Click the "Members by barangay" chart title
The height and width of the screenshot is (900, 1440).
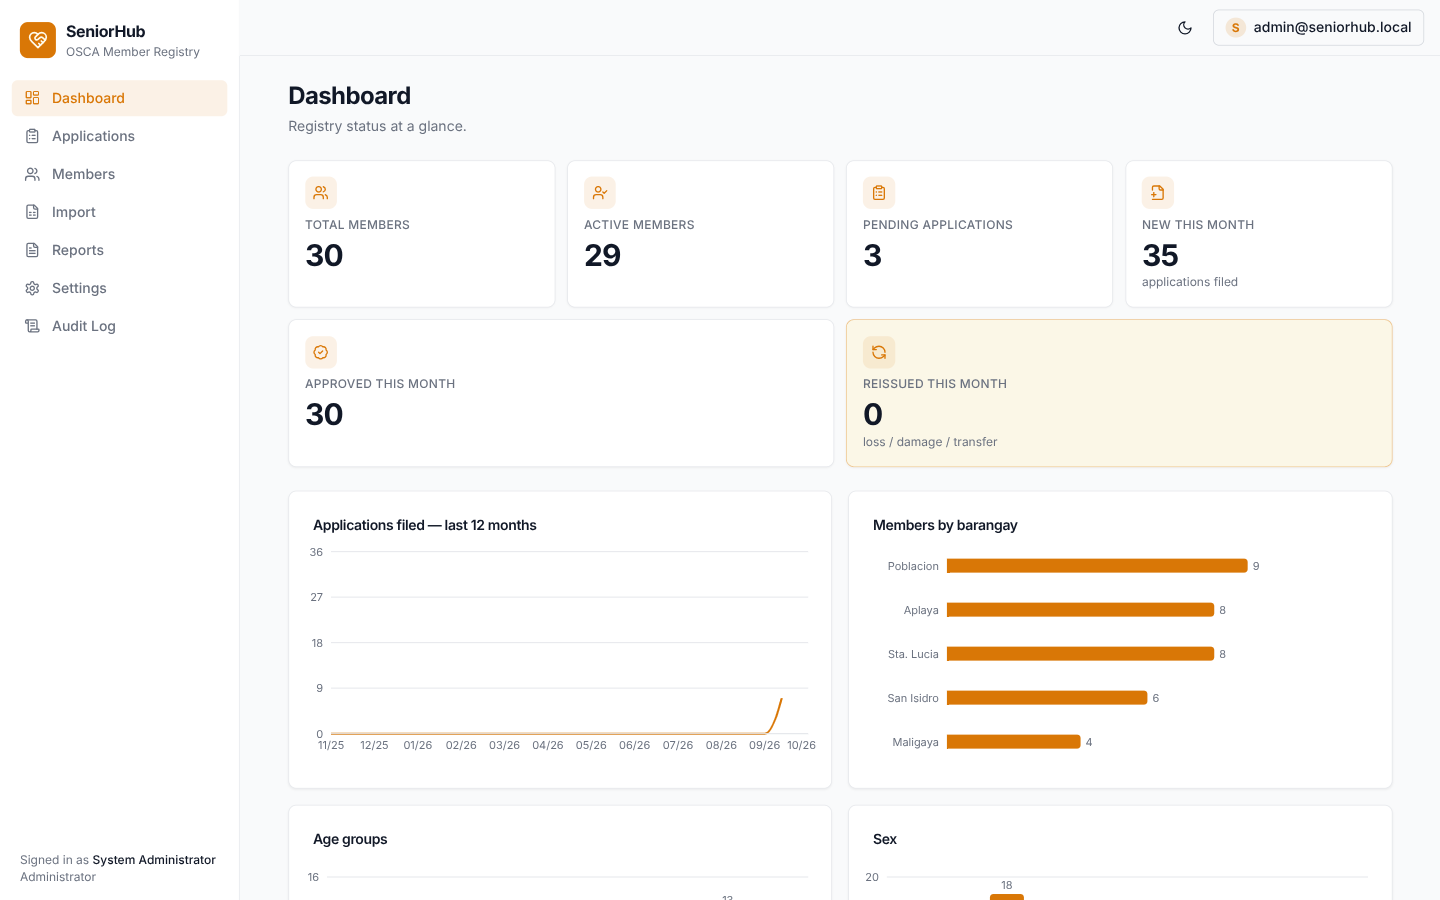tap(945, 525)
